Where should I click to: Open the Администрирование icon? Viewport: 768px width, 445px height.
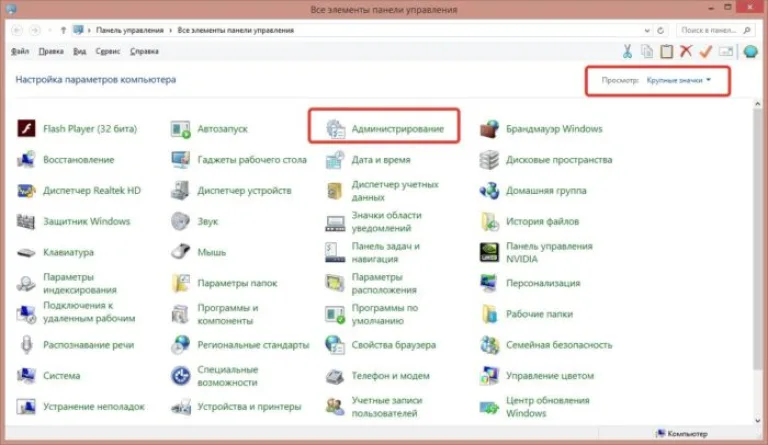click(x=336, y=129)
